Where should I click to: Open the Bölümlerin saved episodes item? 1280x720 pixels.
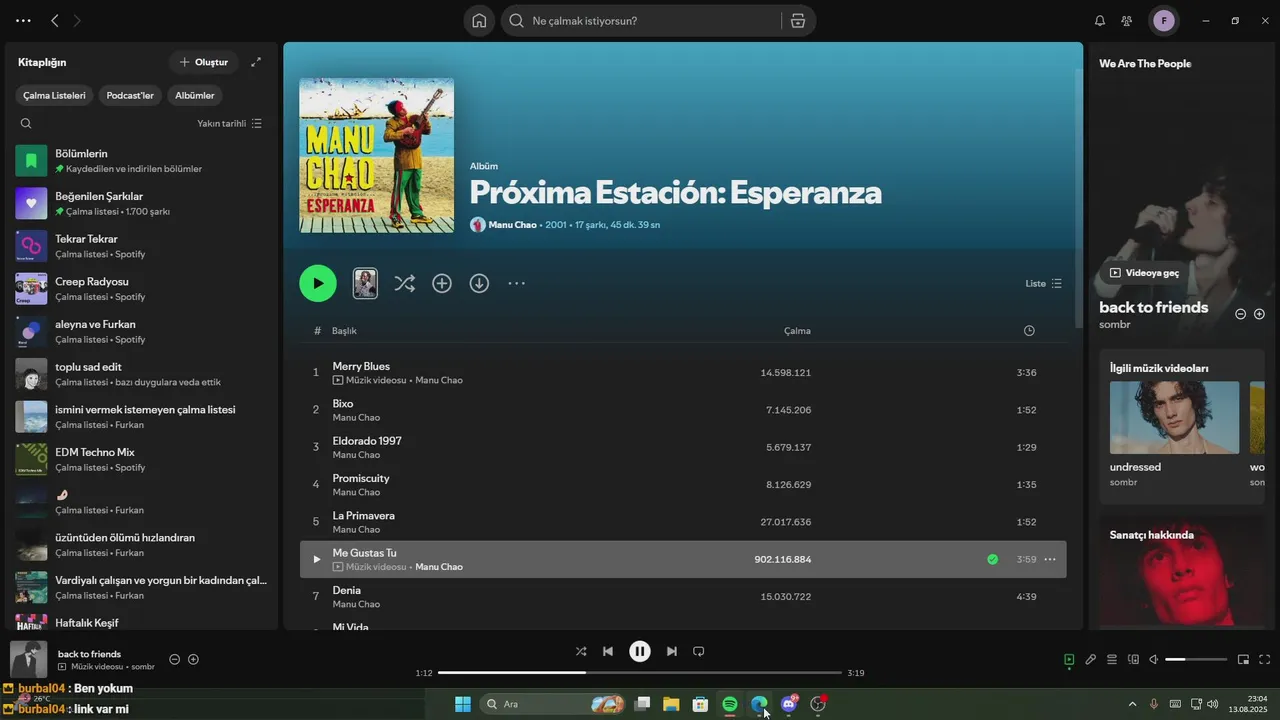pos(141,161)
